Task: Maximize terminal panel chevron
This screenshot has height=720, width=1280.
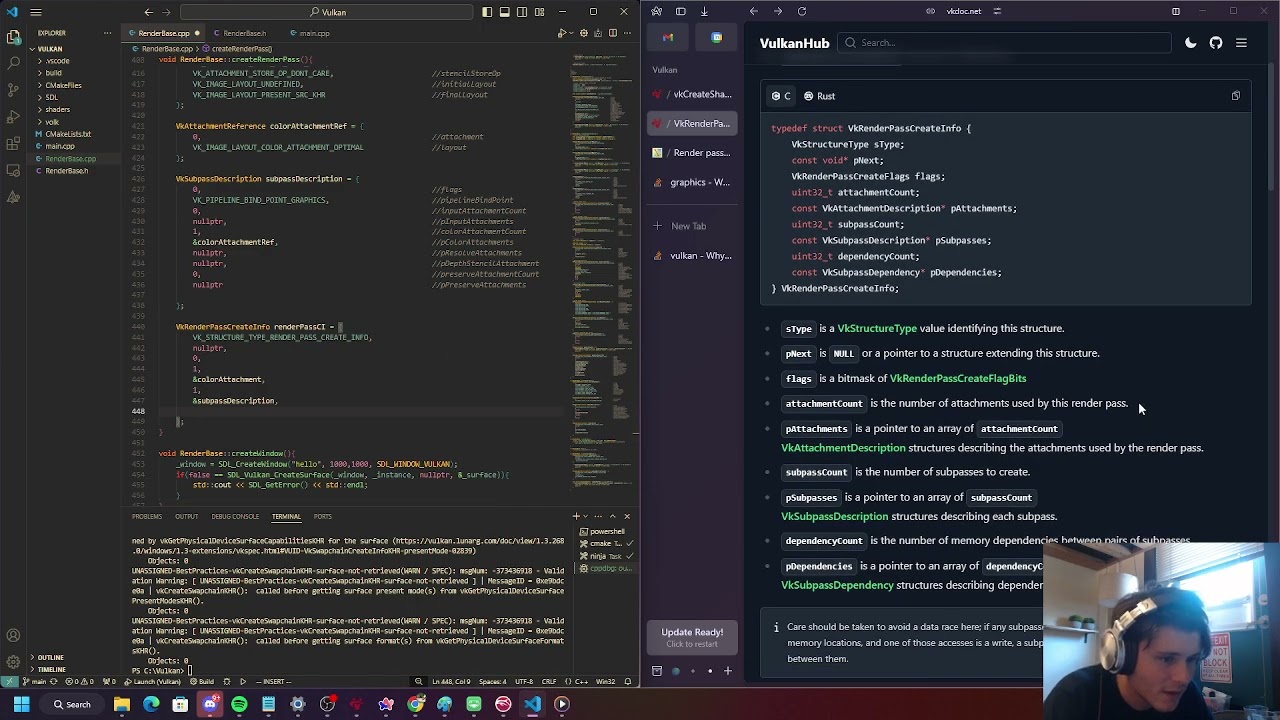Action: pos(613,516)
